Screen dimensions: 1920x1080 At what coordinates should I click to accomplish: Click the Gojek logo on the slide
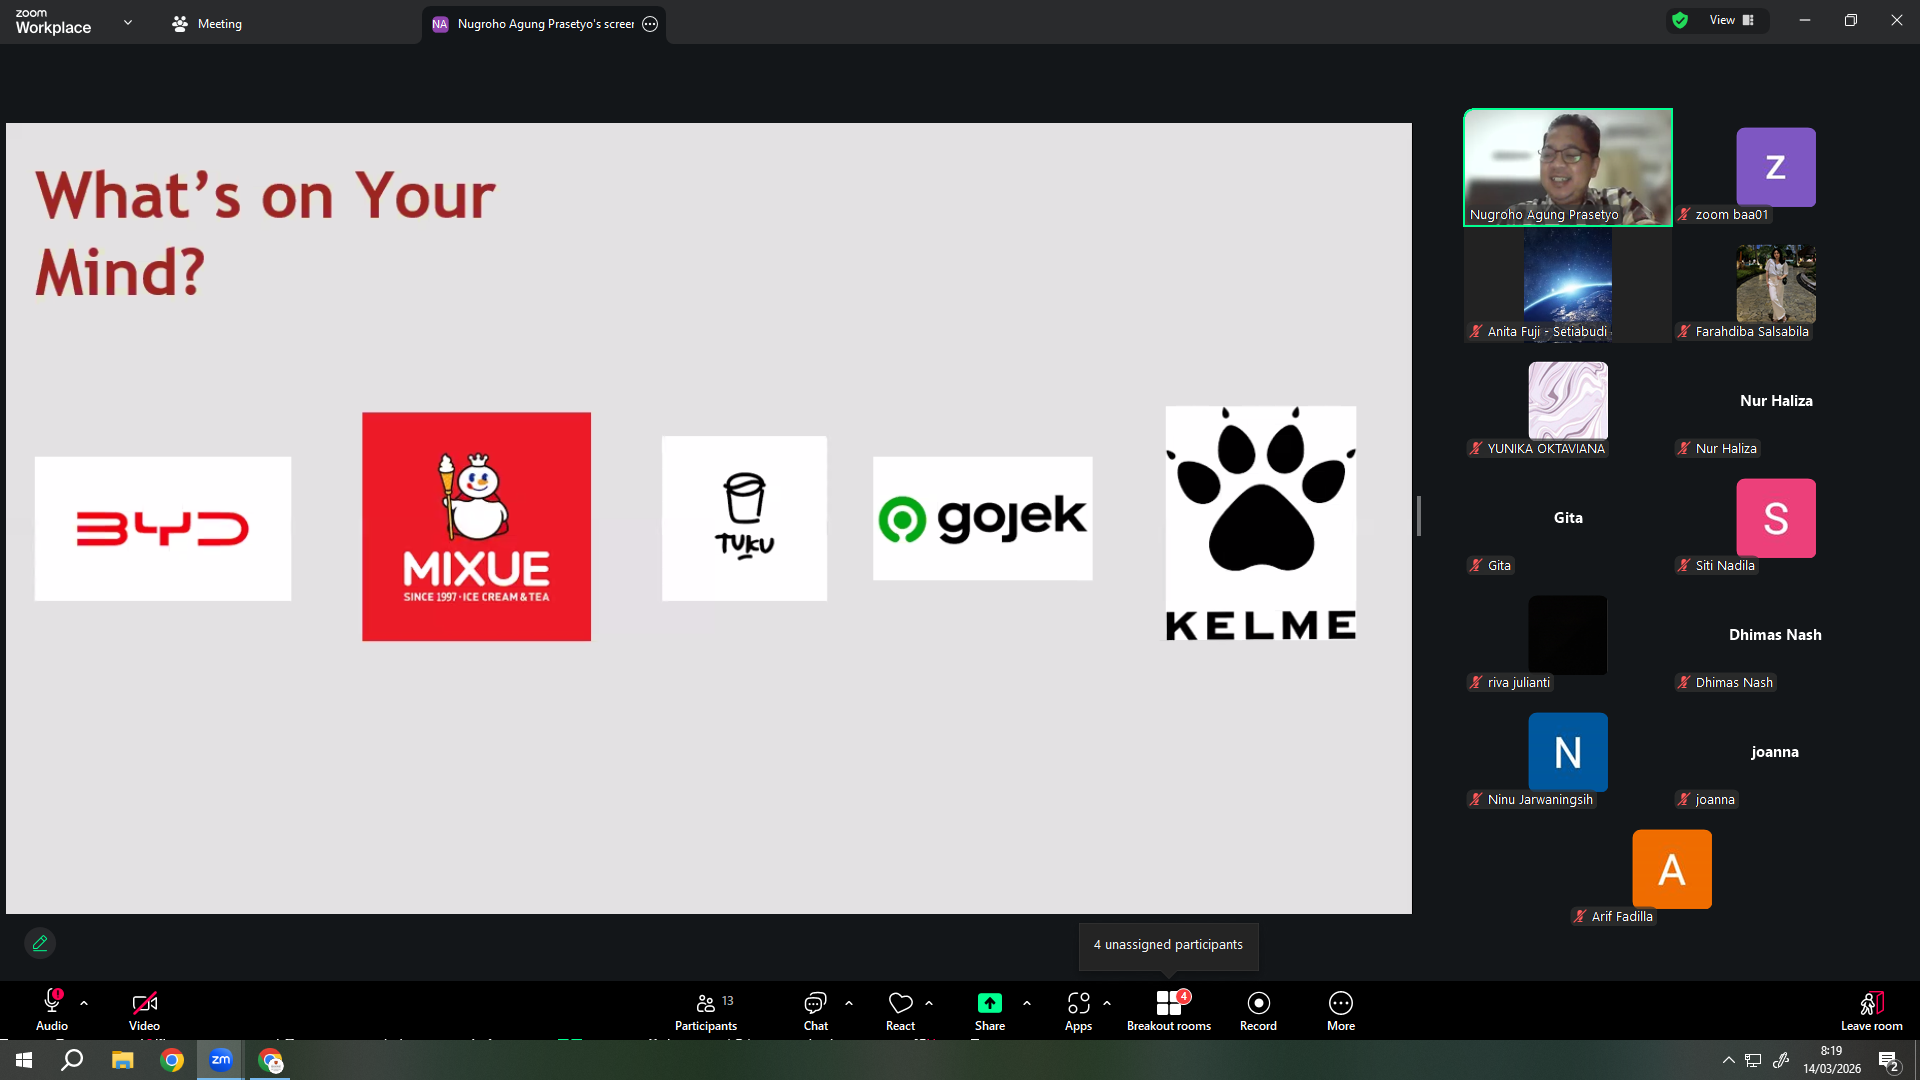(982, 518)
